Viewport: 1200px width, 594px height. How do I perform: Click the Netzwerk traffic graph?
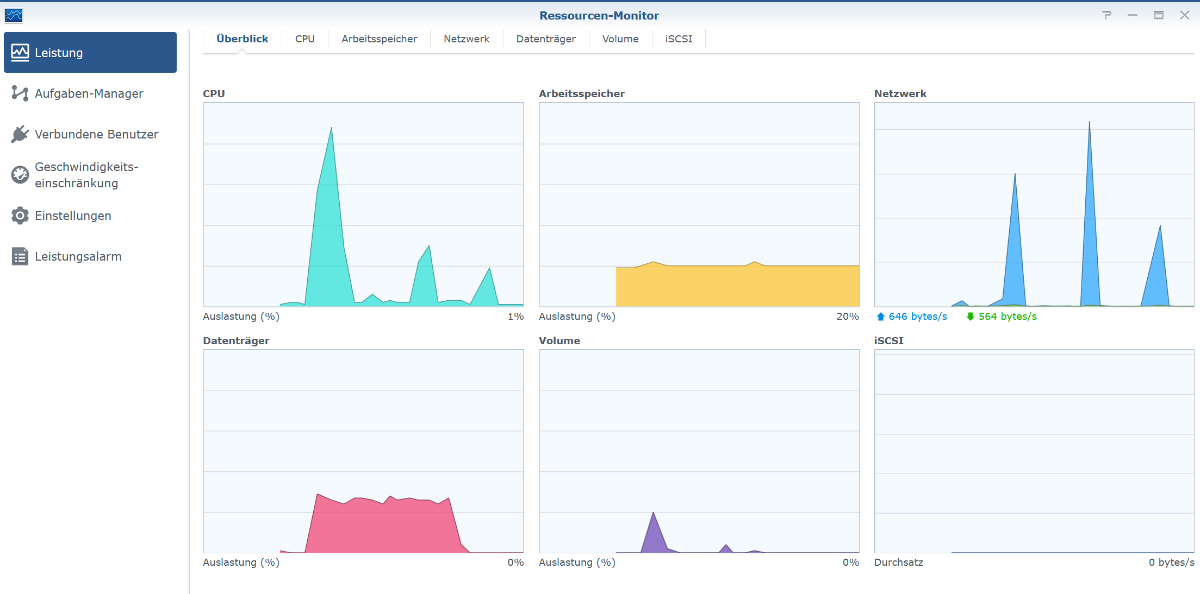coord(1034,205)
